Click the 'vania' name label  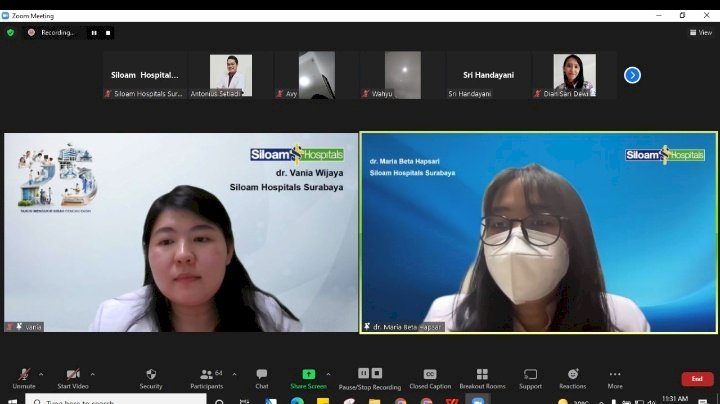tap(33, 327)
